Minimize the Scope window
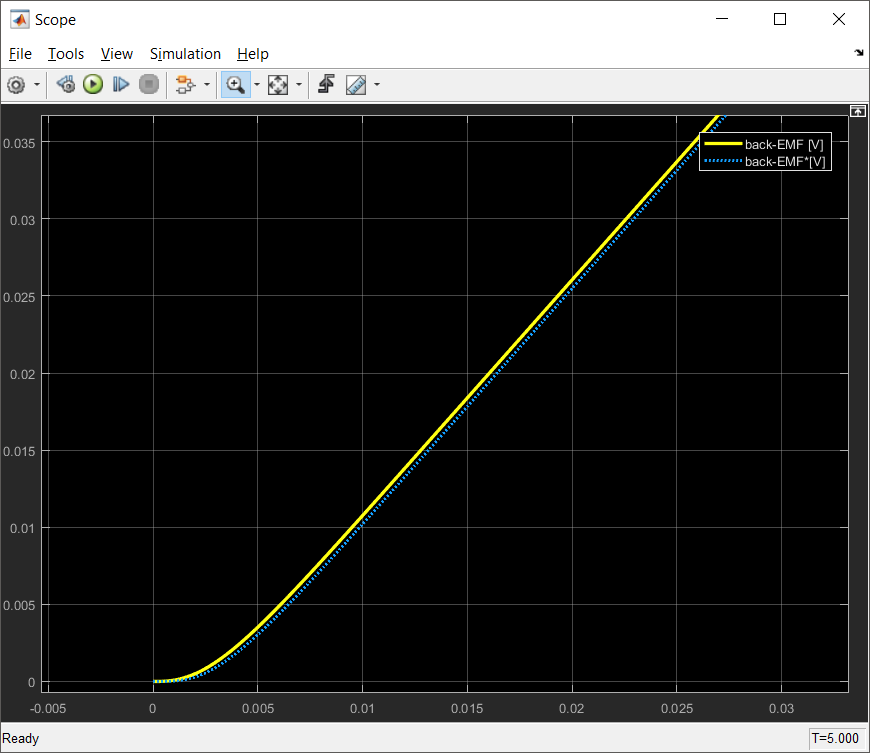870x753 pixels. (x=722, y=19)
